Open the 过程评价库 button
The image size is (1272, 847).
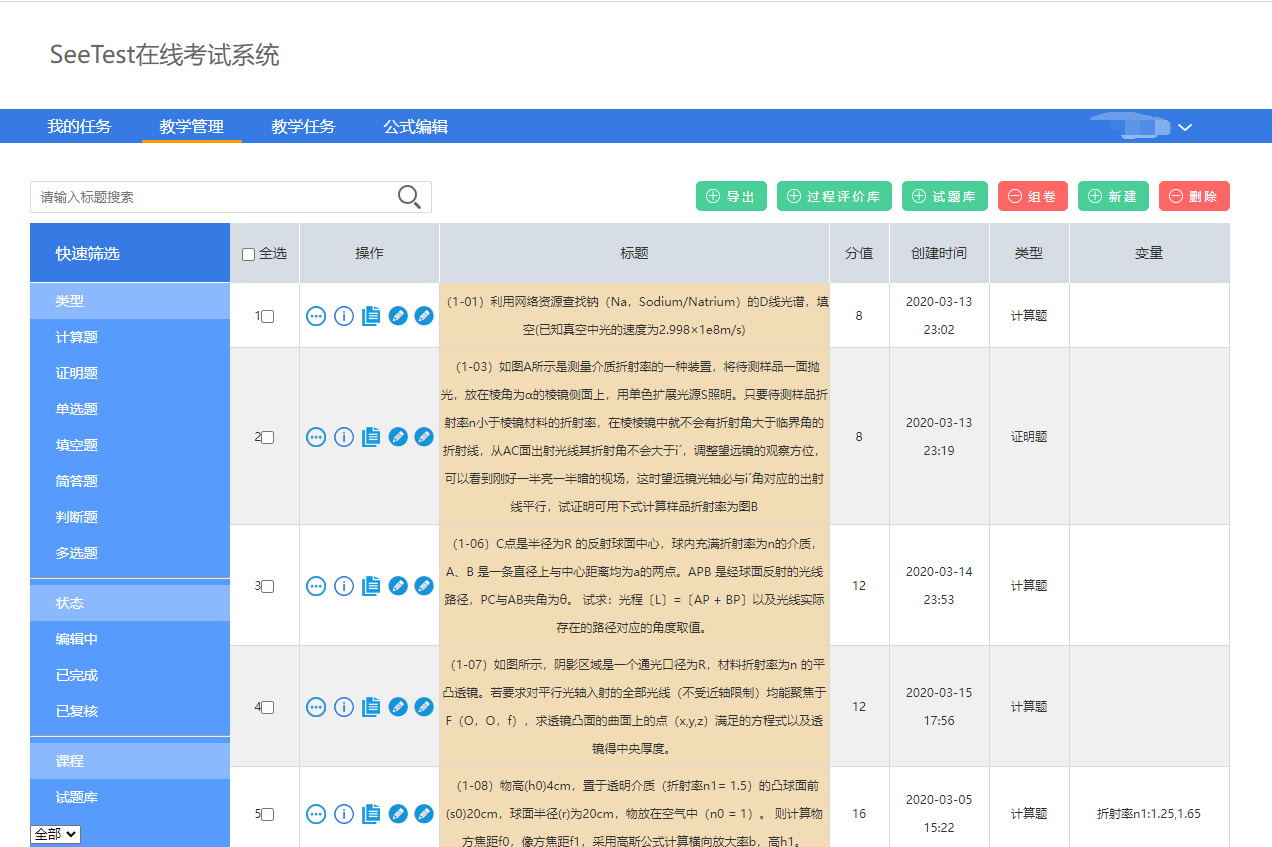834,196
